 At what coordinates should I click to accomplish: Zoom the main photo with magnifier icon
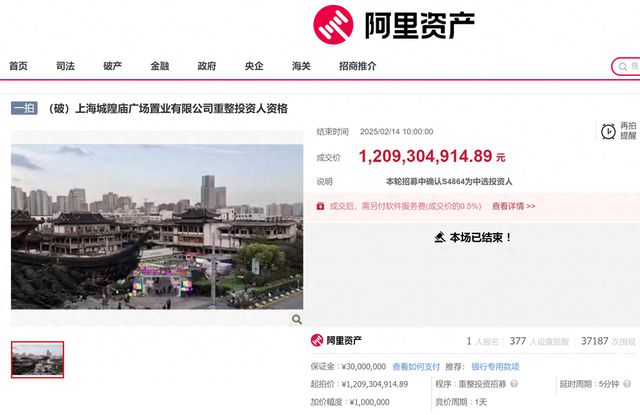(x=297, y=319)
